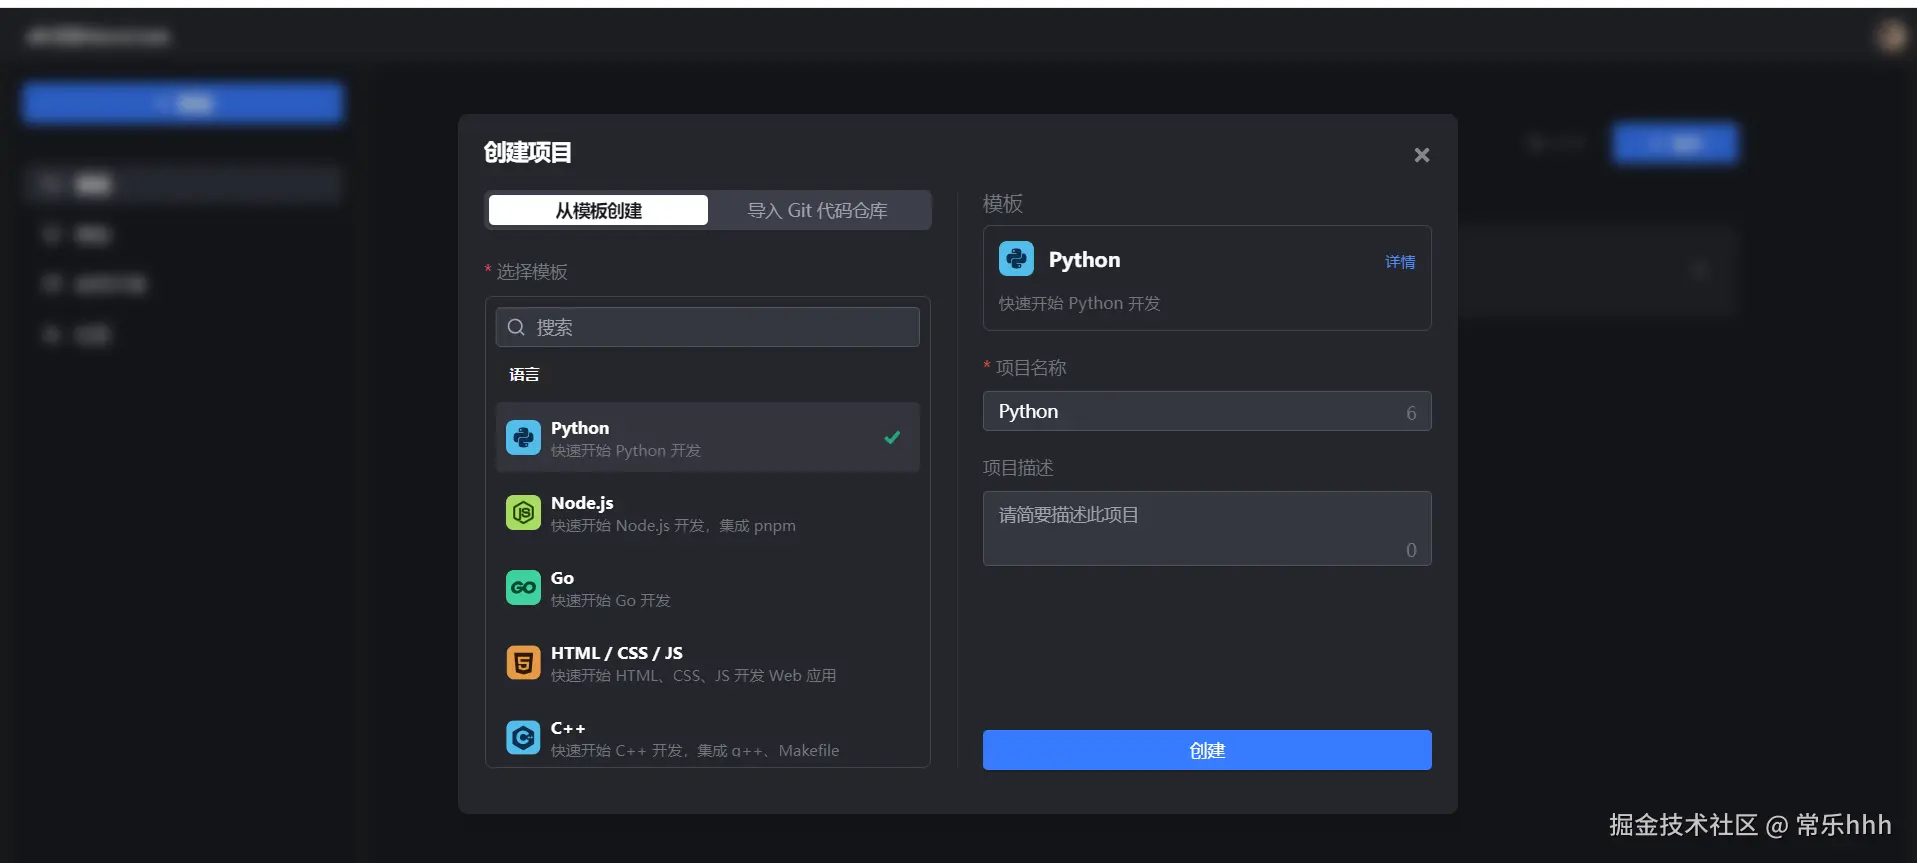The width and height of the screenshot is (1917, 863).
Task: Select the Node.js template icon
Action: pyautogui.click(x=523, y=513)
